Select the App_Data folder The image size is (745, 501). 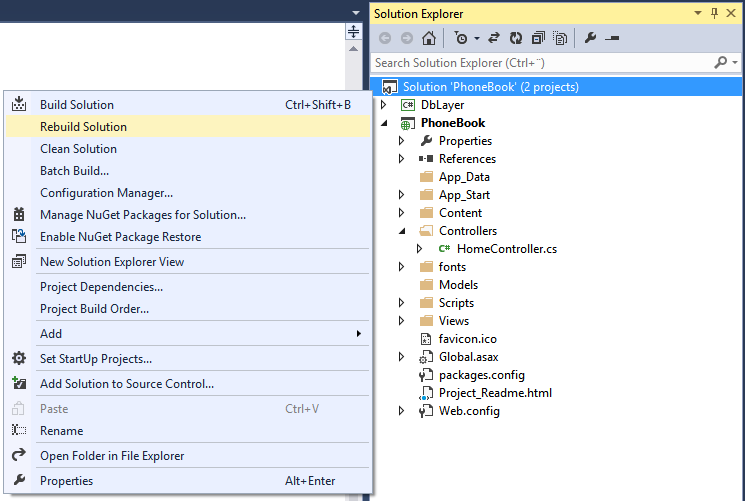point(464,177)
